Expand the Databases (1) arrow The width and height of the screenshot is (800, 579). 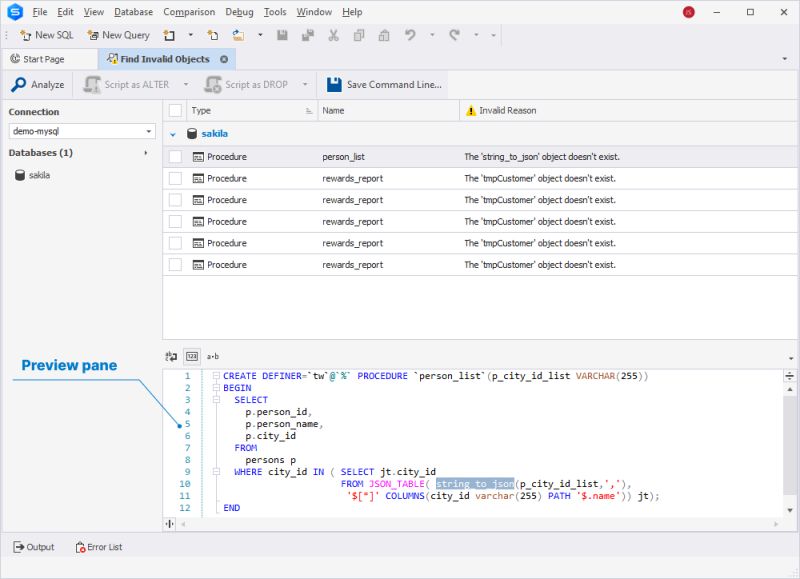click(x=146, y=153)
